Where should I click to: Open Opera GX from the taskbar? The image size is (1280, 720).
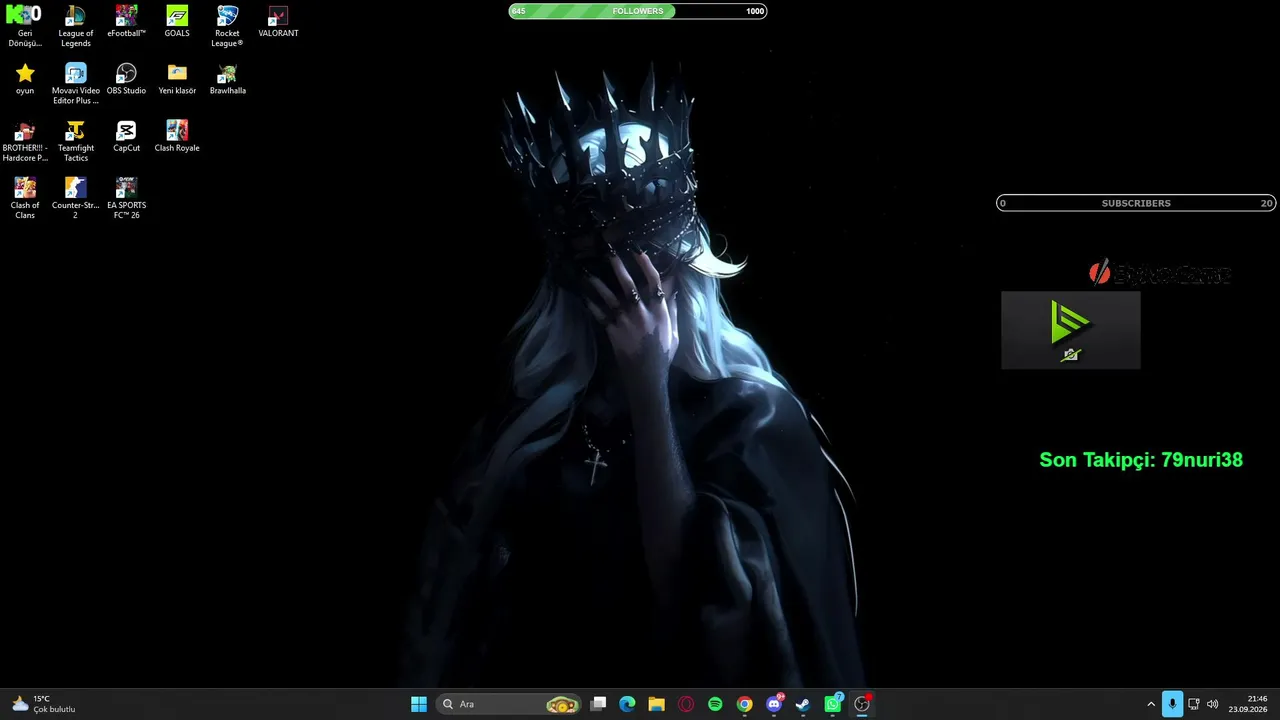(x=686, y=704)
